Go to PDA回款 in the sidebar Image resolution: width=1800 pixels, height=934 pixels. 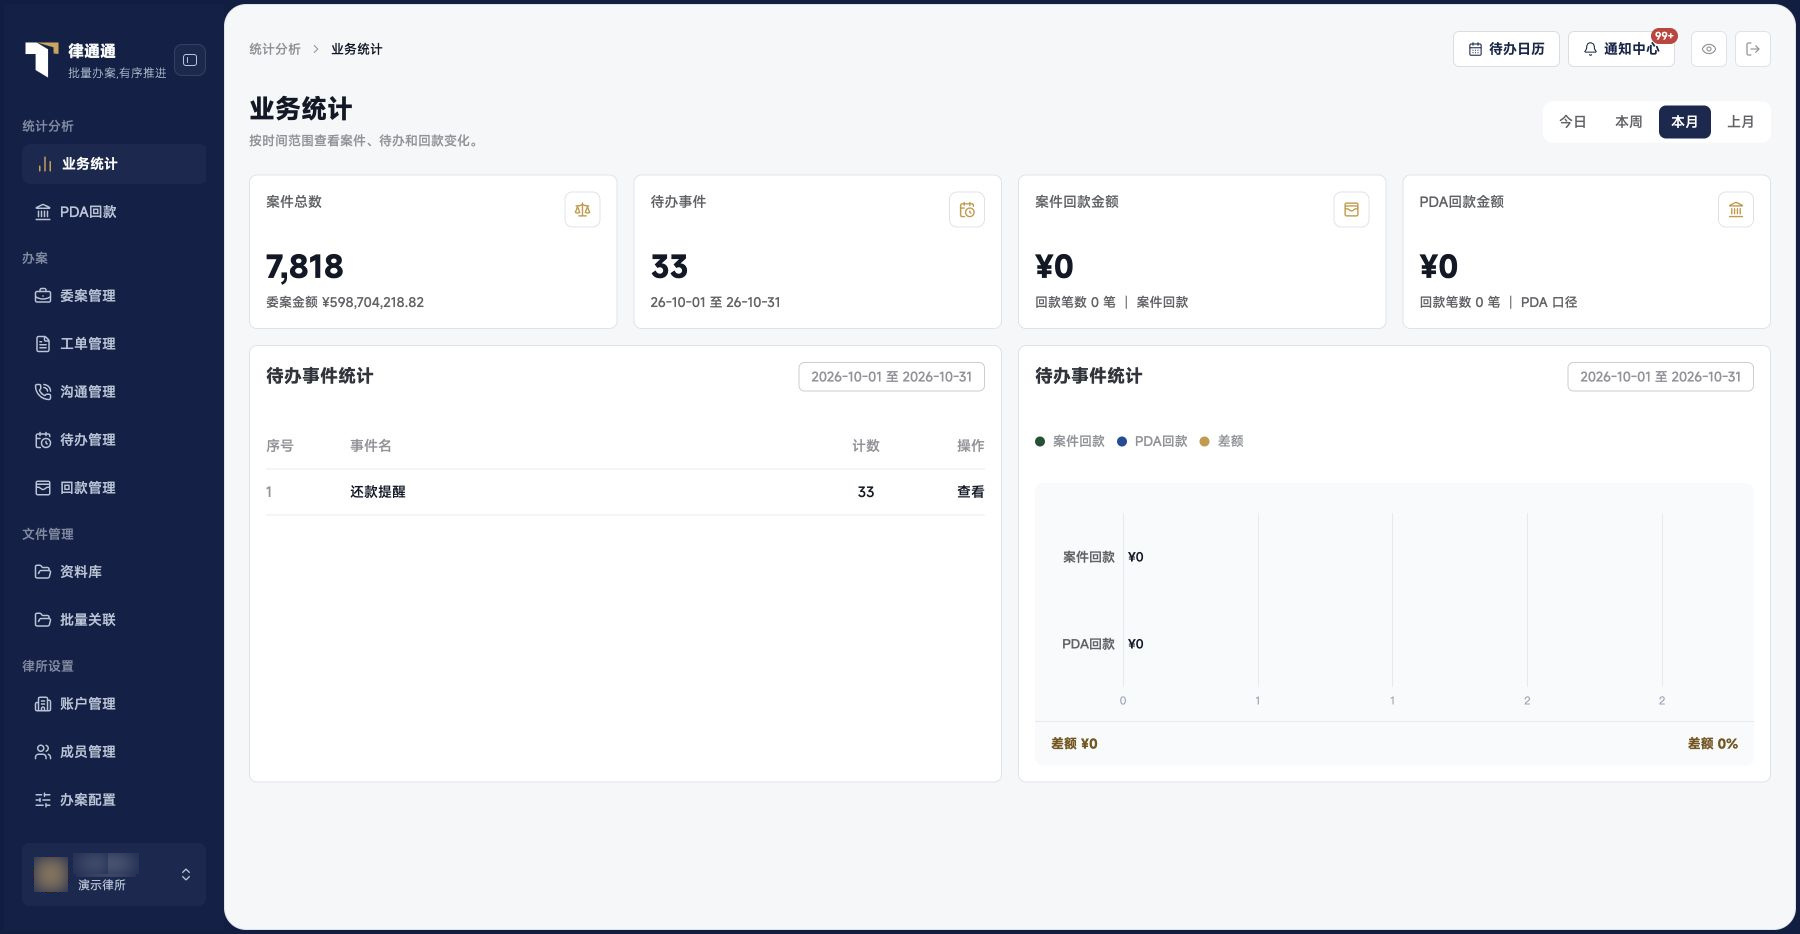tap(114, 212)
